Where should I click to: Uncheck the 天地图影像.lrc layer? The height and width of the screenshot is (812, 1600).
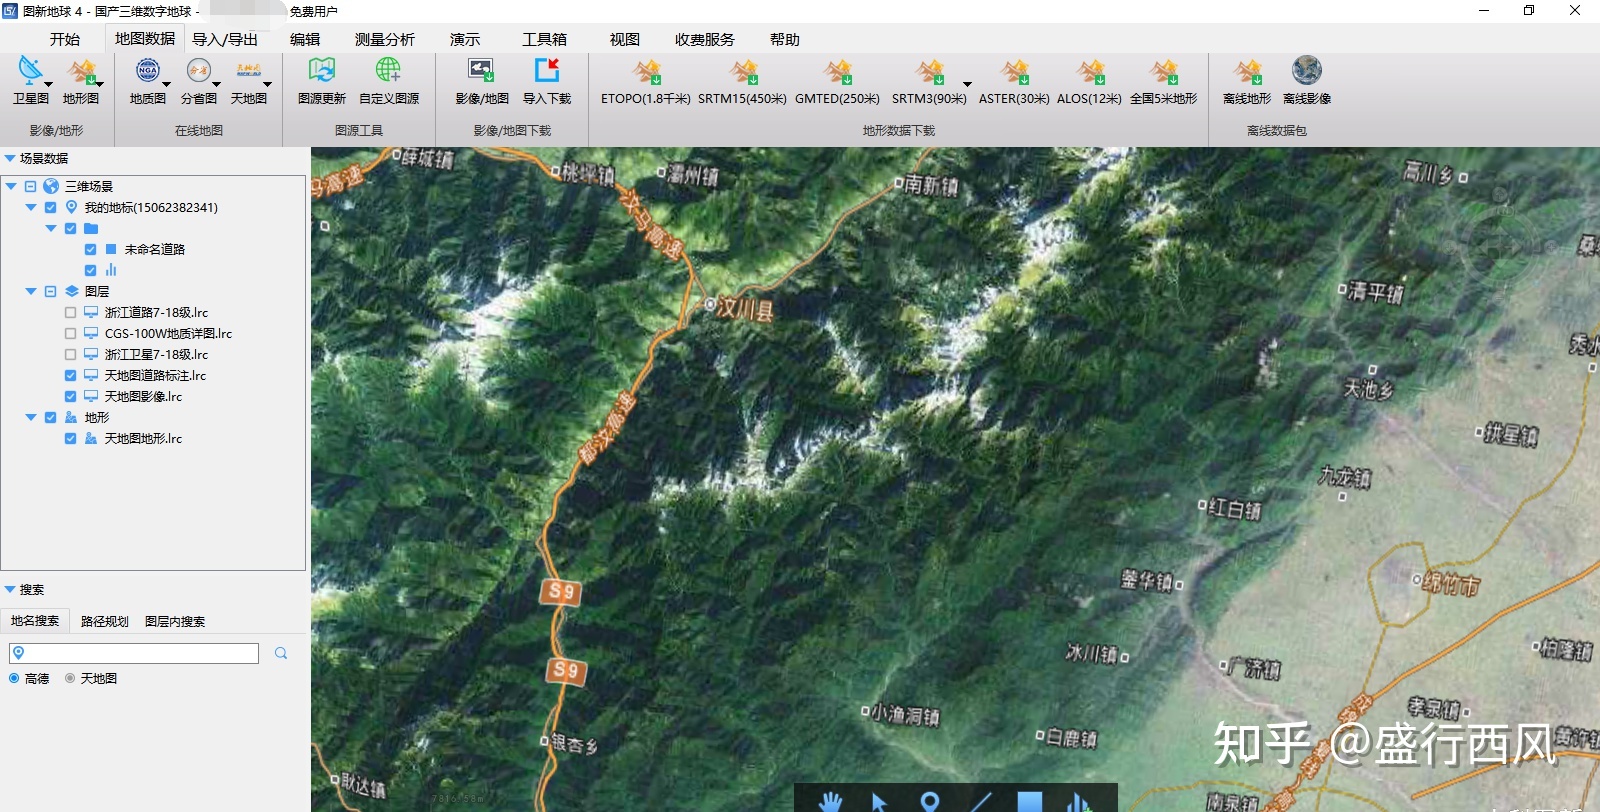pyautogui.click(x=70, y=397)
